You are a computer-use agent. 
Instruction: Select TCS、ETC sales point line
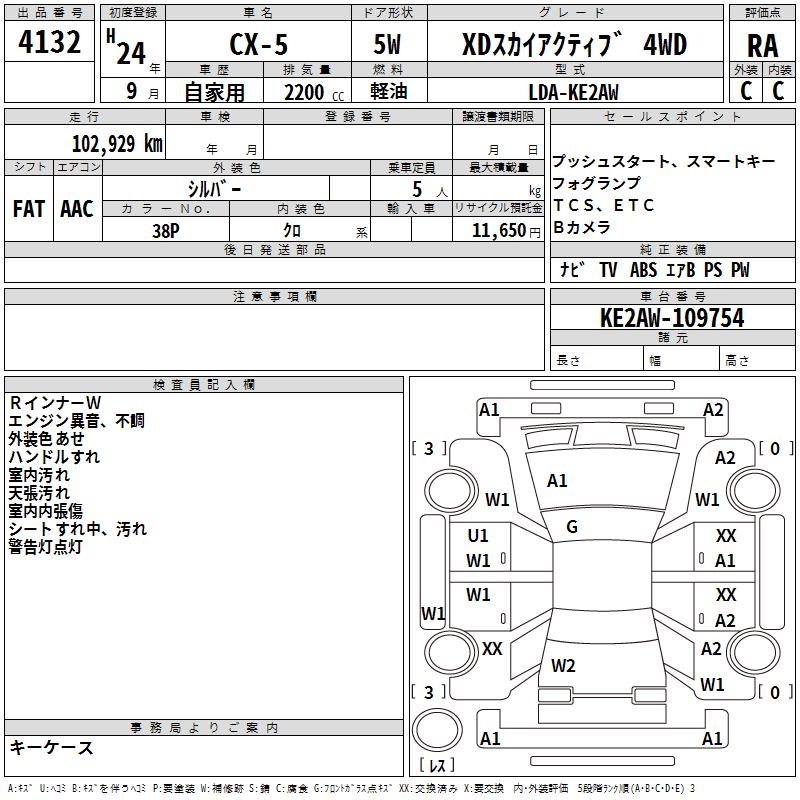(604, 205)
